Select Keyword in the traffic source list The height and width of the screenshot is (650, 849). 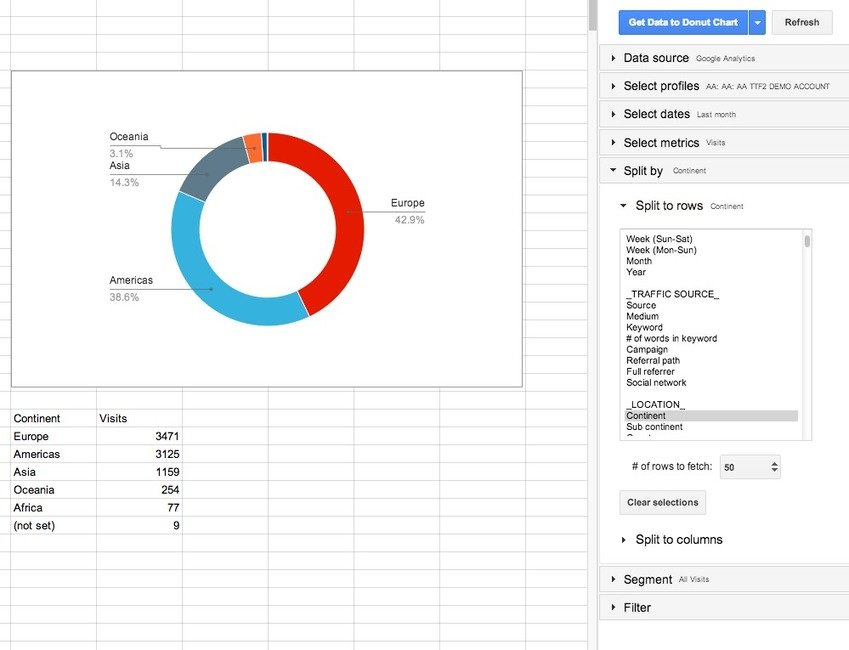point(644,327)
